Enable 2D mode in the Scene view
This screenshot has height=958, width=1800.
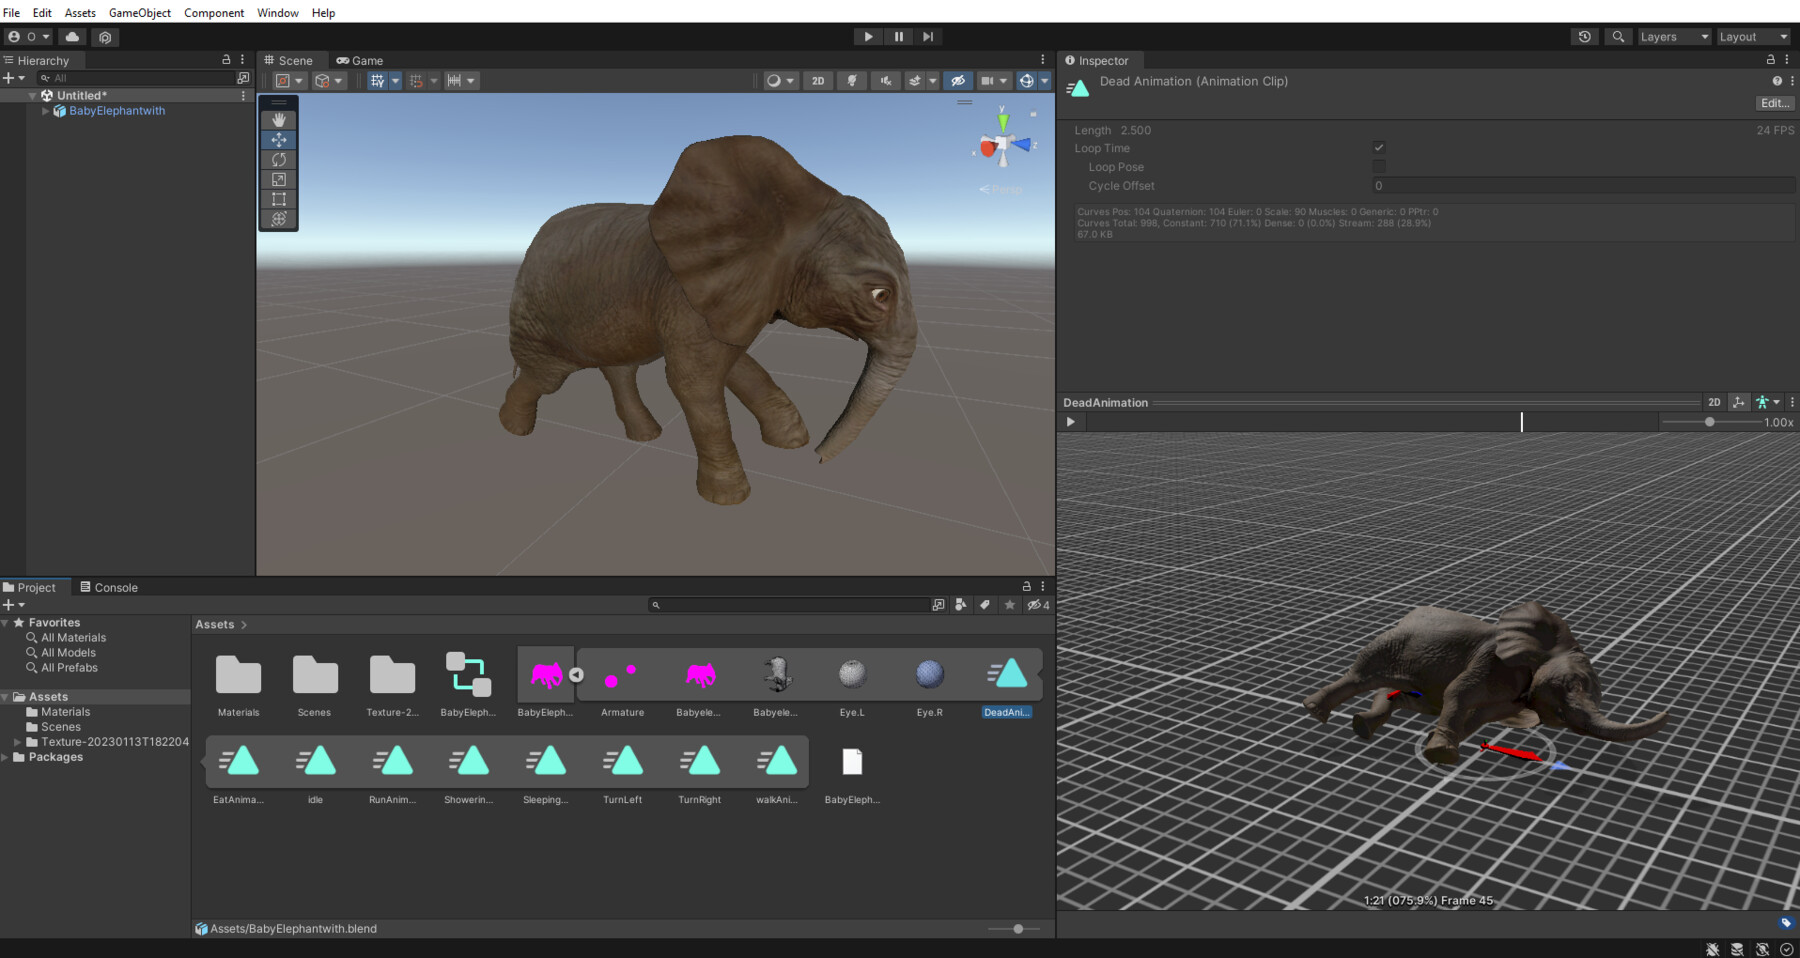[x=817, y=81]
